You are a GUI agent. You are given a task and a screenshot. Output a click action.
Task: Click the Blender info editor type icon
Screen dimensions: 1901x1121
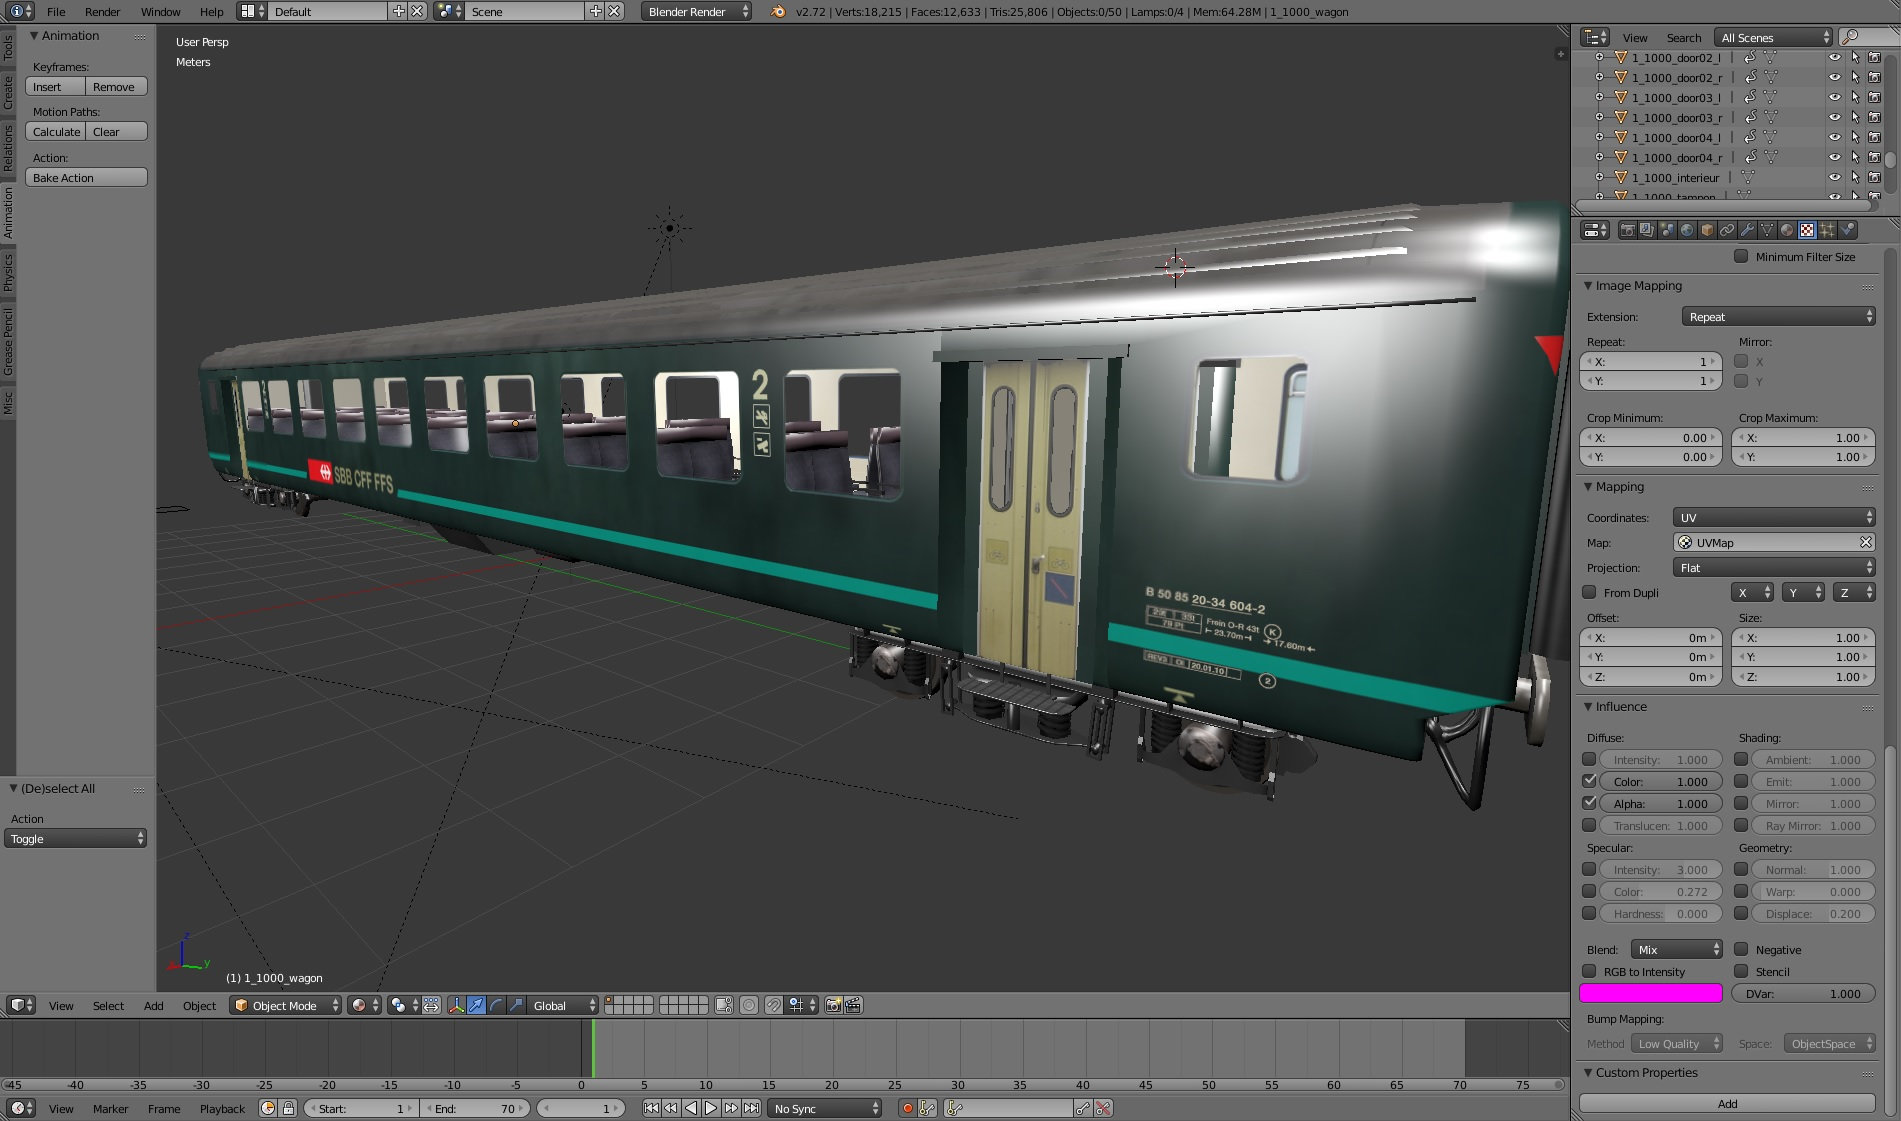point(20,11)
